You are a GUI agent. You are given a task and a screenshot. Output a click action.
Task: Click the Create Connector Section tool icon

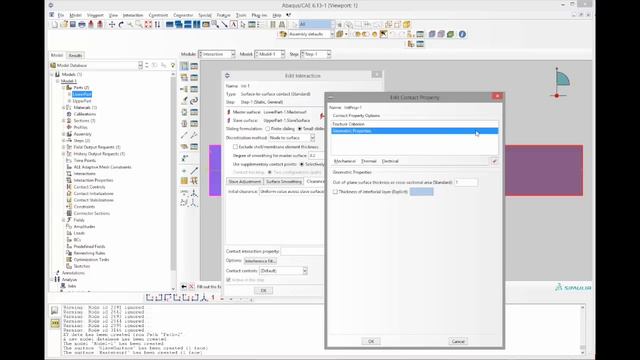point(184,112)
